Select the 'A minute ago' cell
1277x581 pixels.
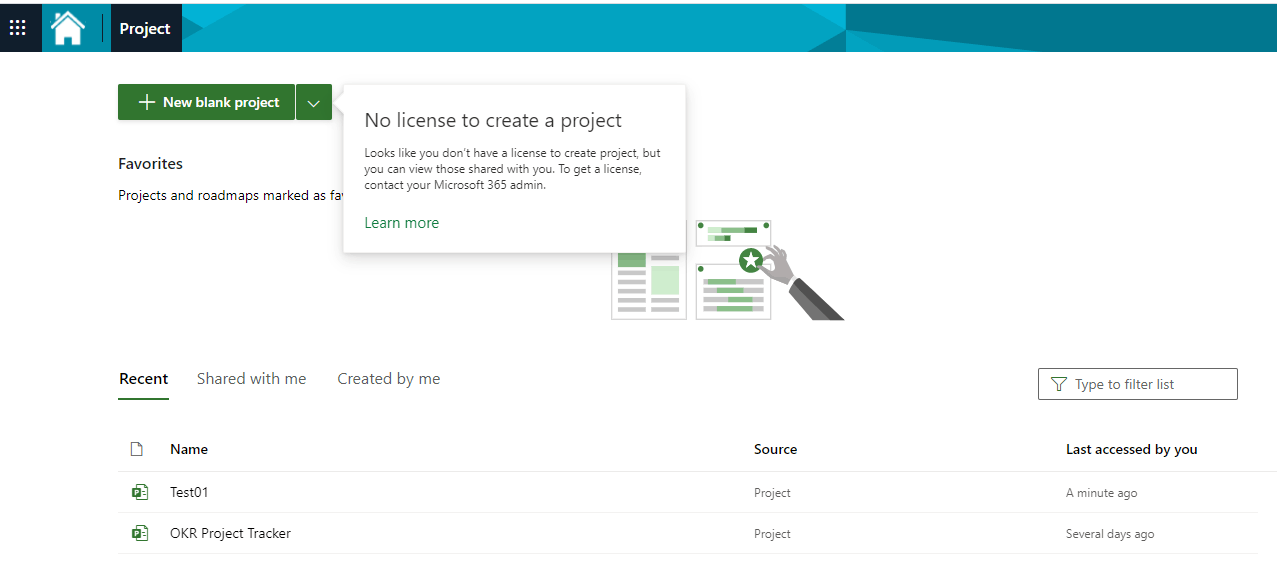pos(1101,493)
